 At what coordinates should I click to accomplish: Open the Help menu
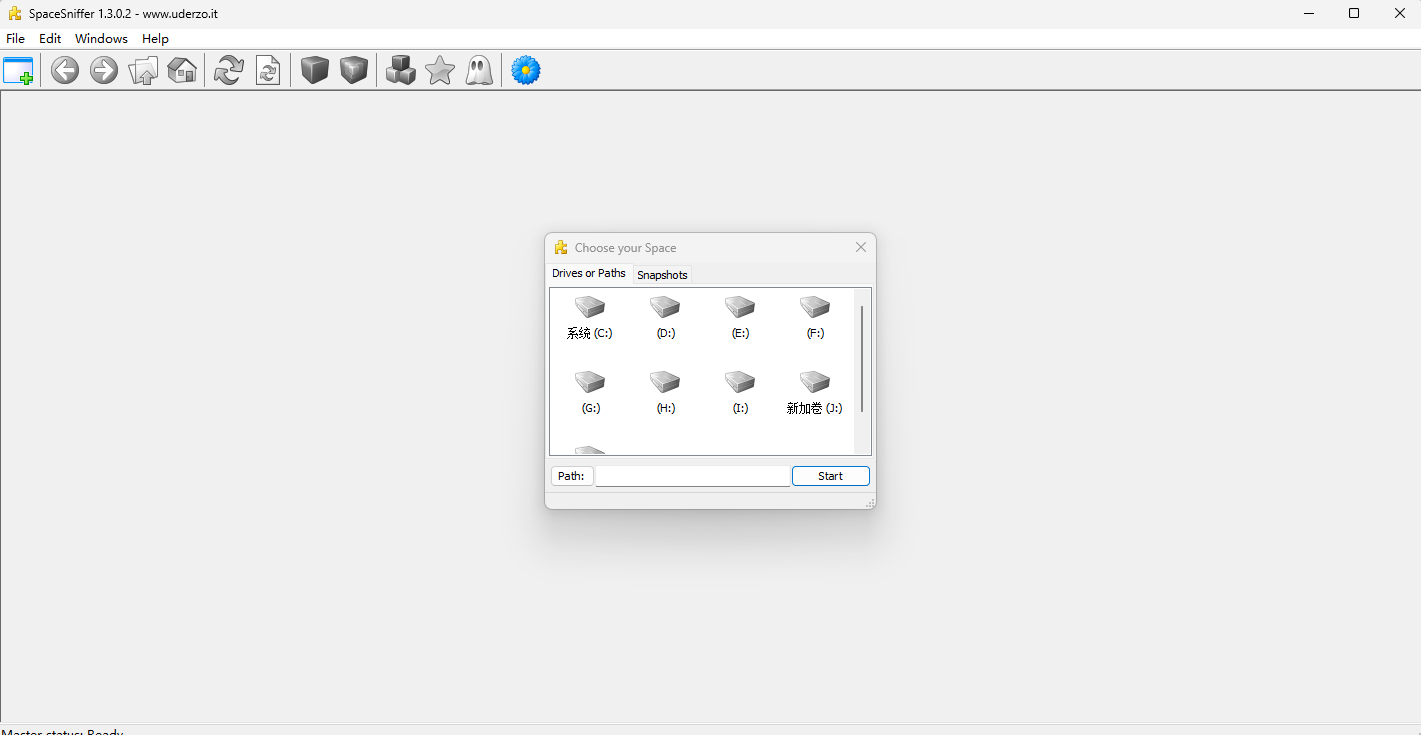(155, 39)
